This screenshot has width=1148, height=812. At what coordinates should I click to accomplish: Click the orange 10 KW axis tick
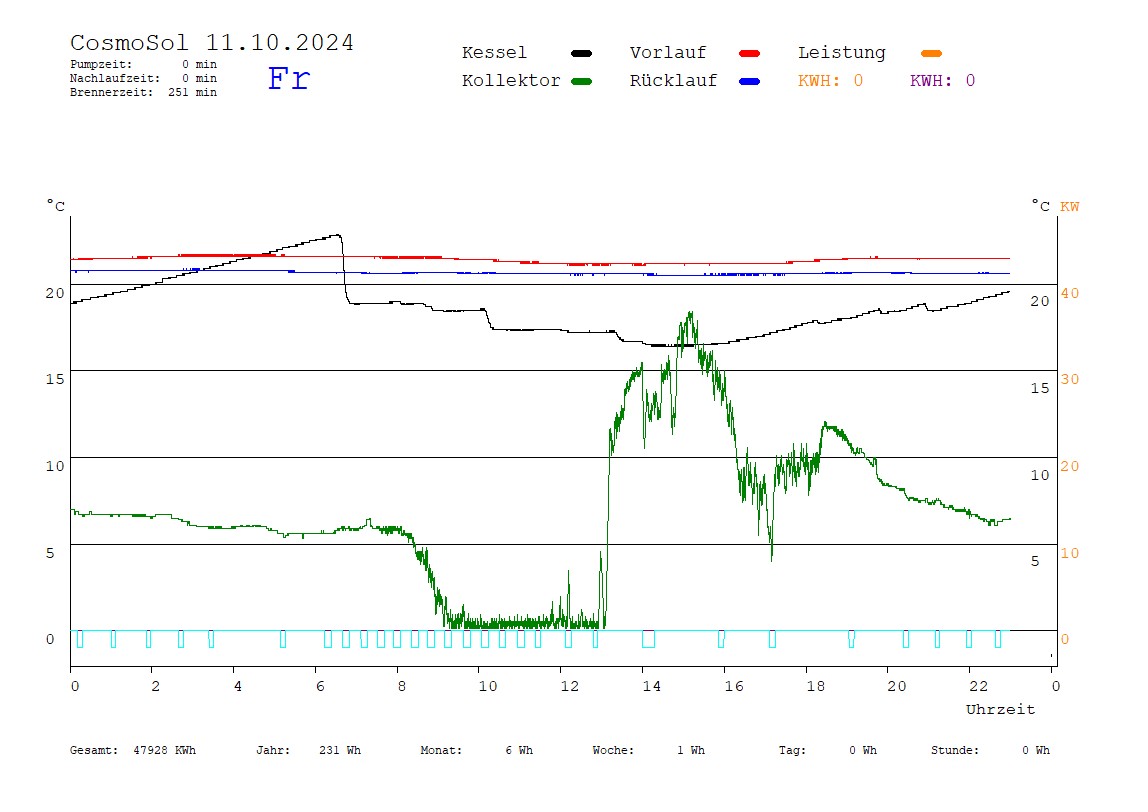point(1070,553)
